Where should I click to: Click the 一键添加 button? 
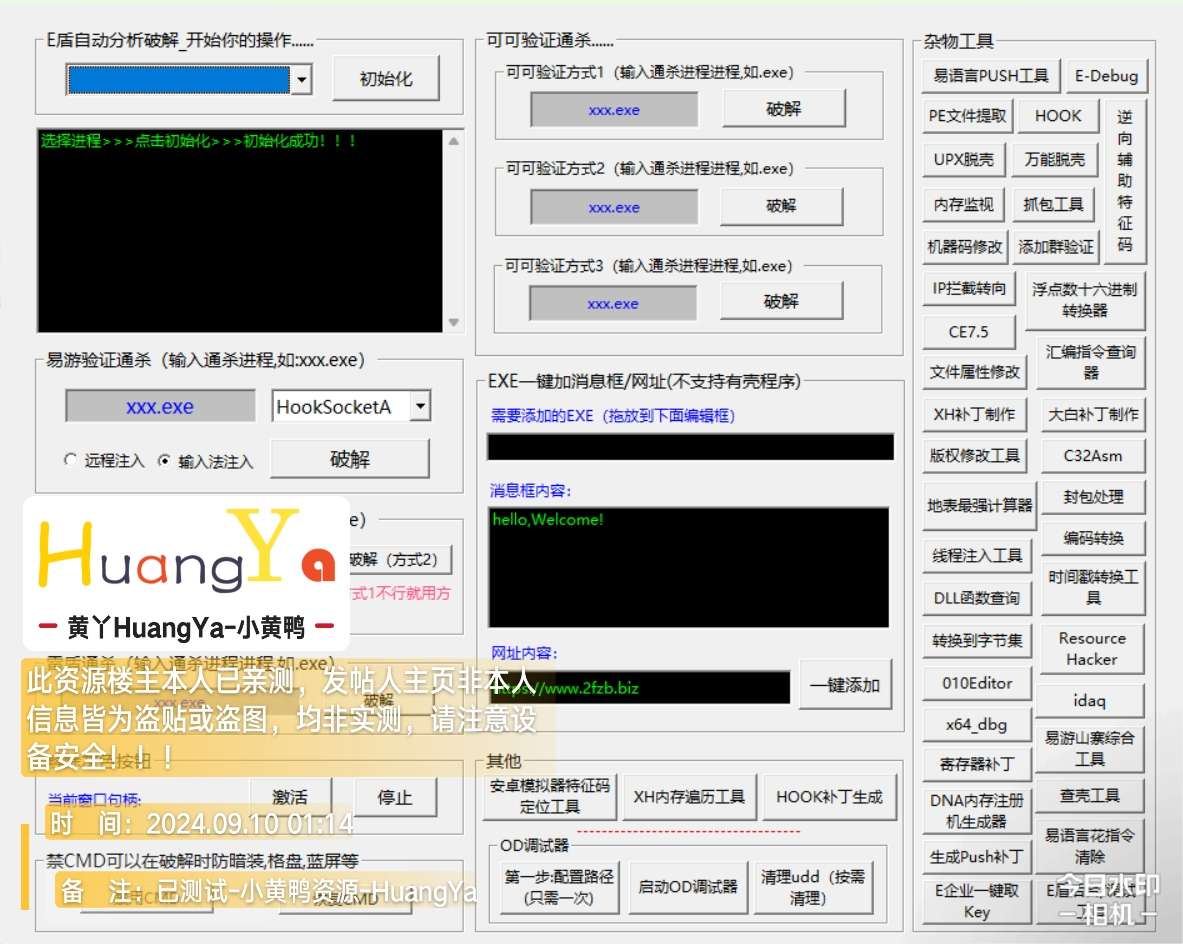click(845, 685)
